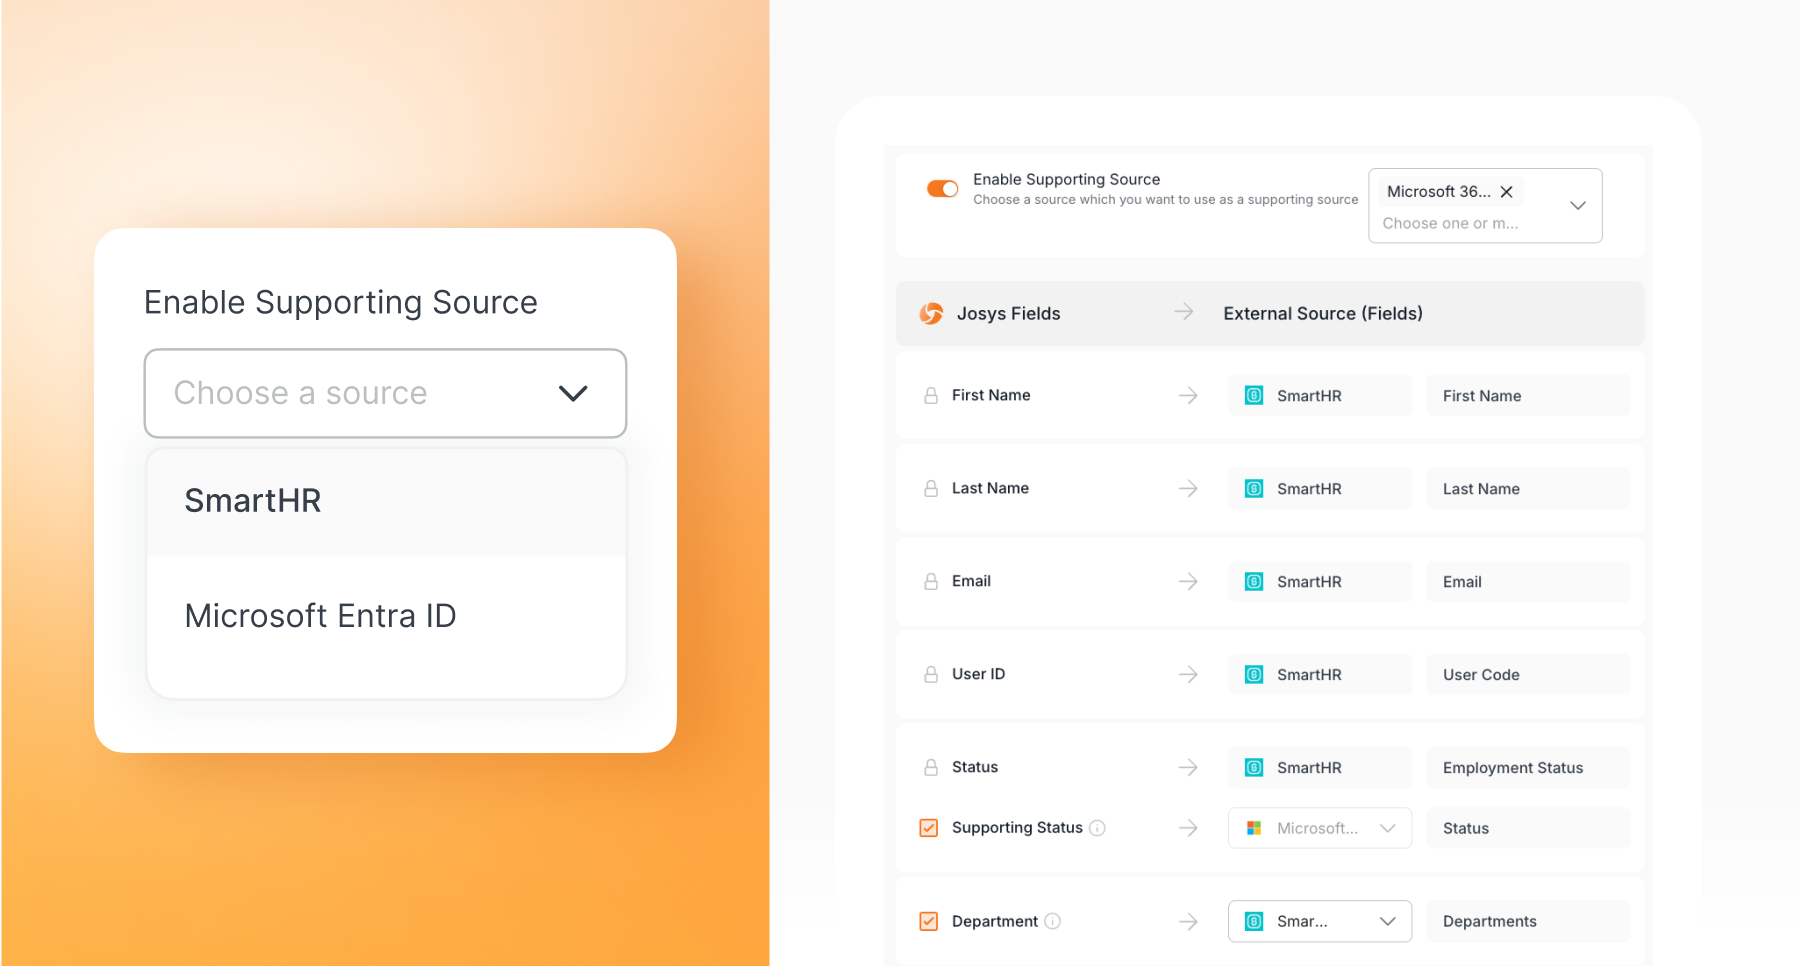The image size is (1800, 966).
Task: Click the Departments external field
Action: 1528,922
